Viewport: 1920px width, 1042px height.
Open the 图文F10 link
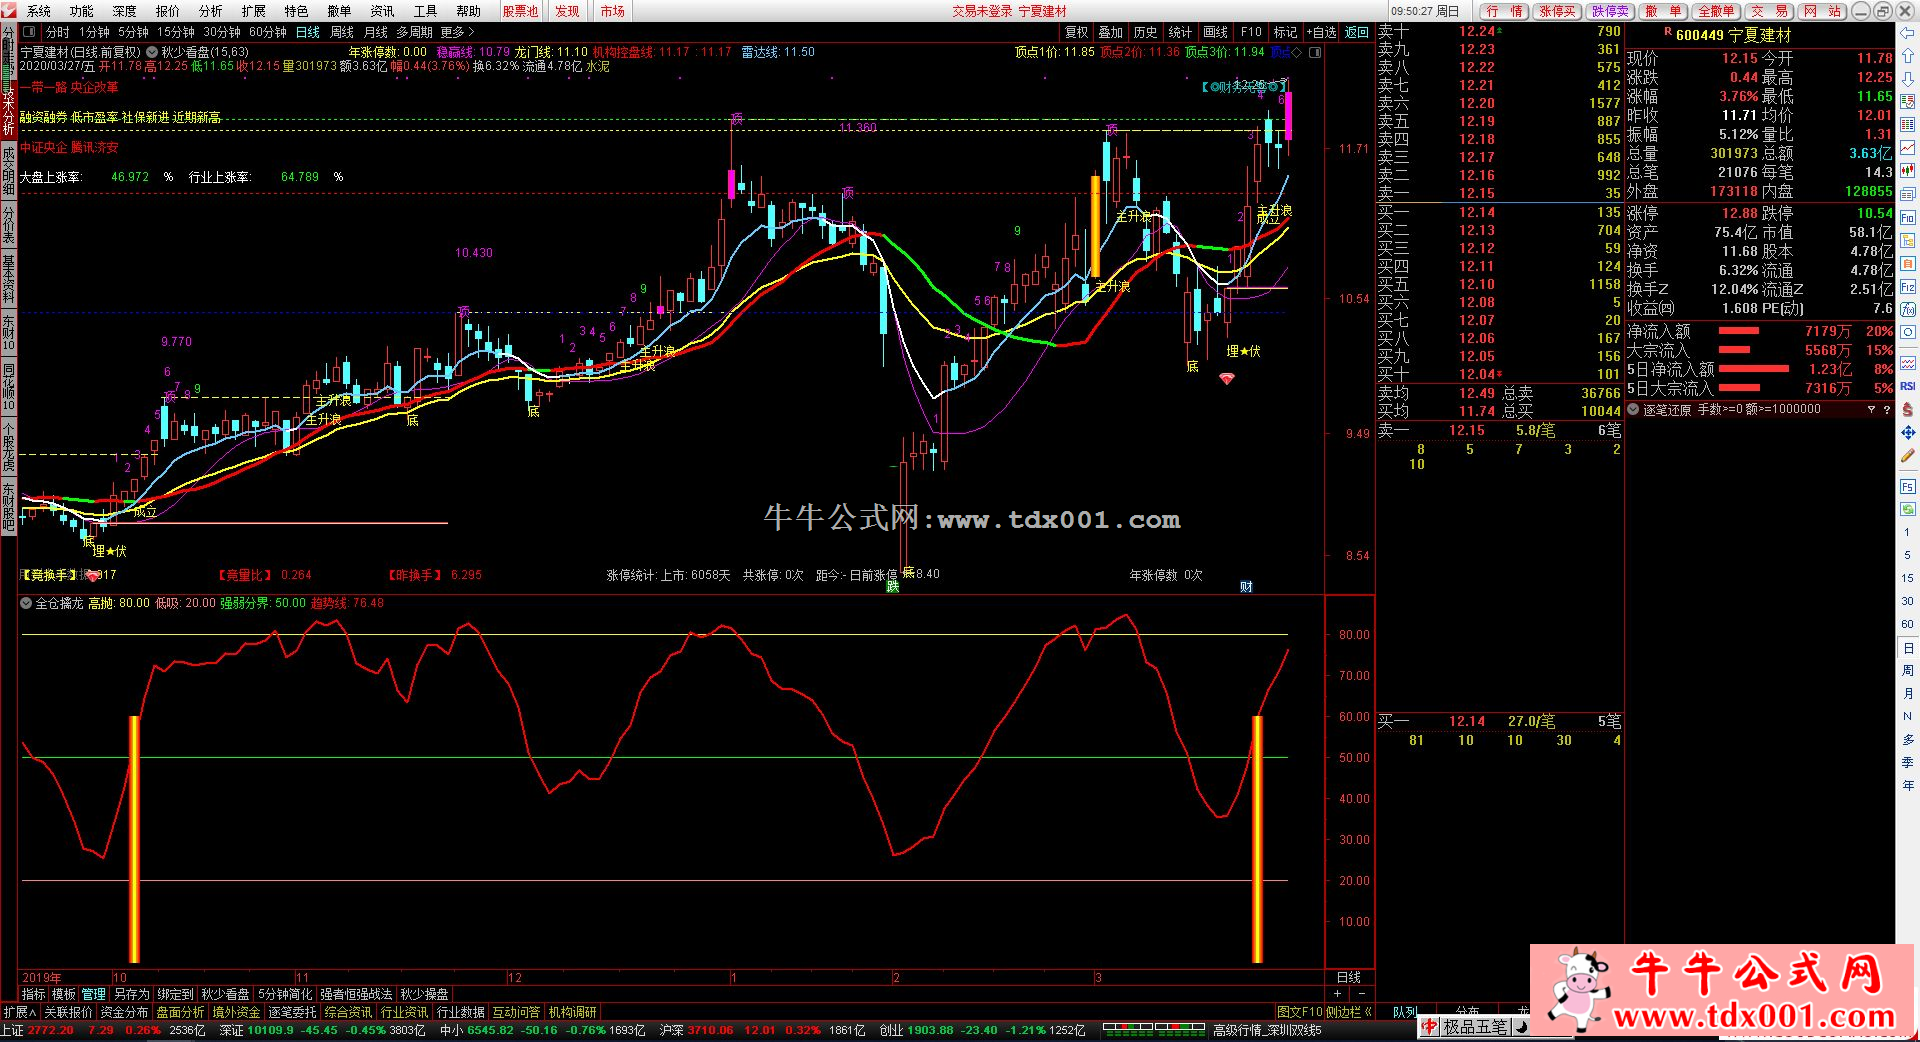coord(1299,1012)
